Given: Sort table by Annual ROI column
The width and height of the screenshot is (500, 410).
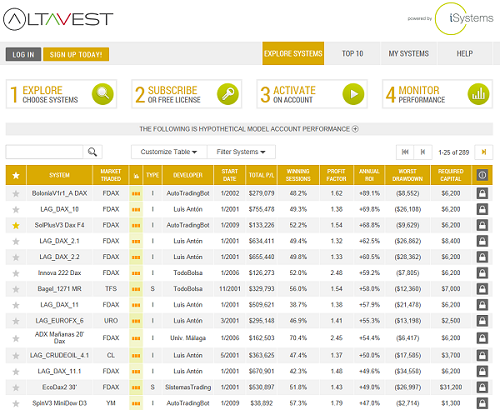Looking at the screenshot, I should click(369, 175).
